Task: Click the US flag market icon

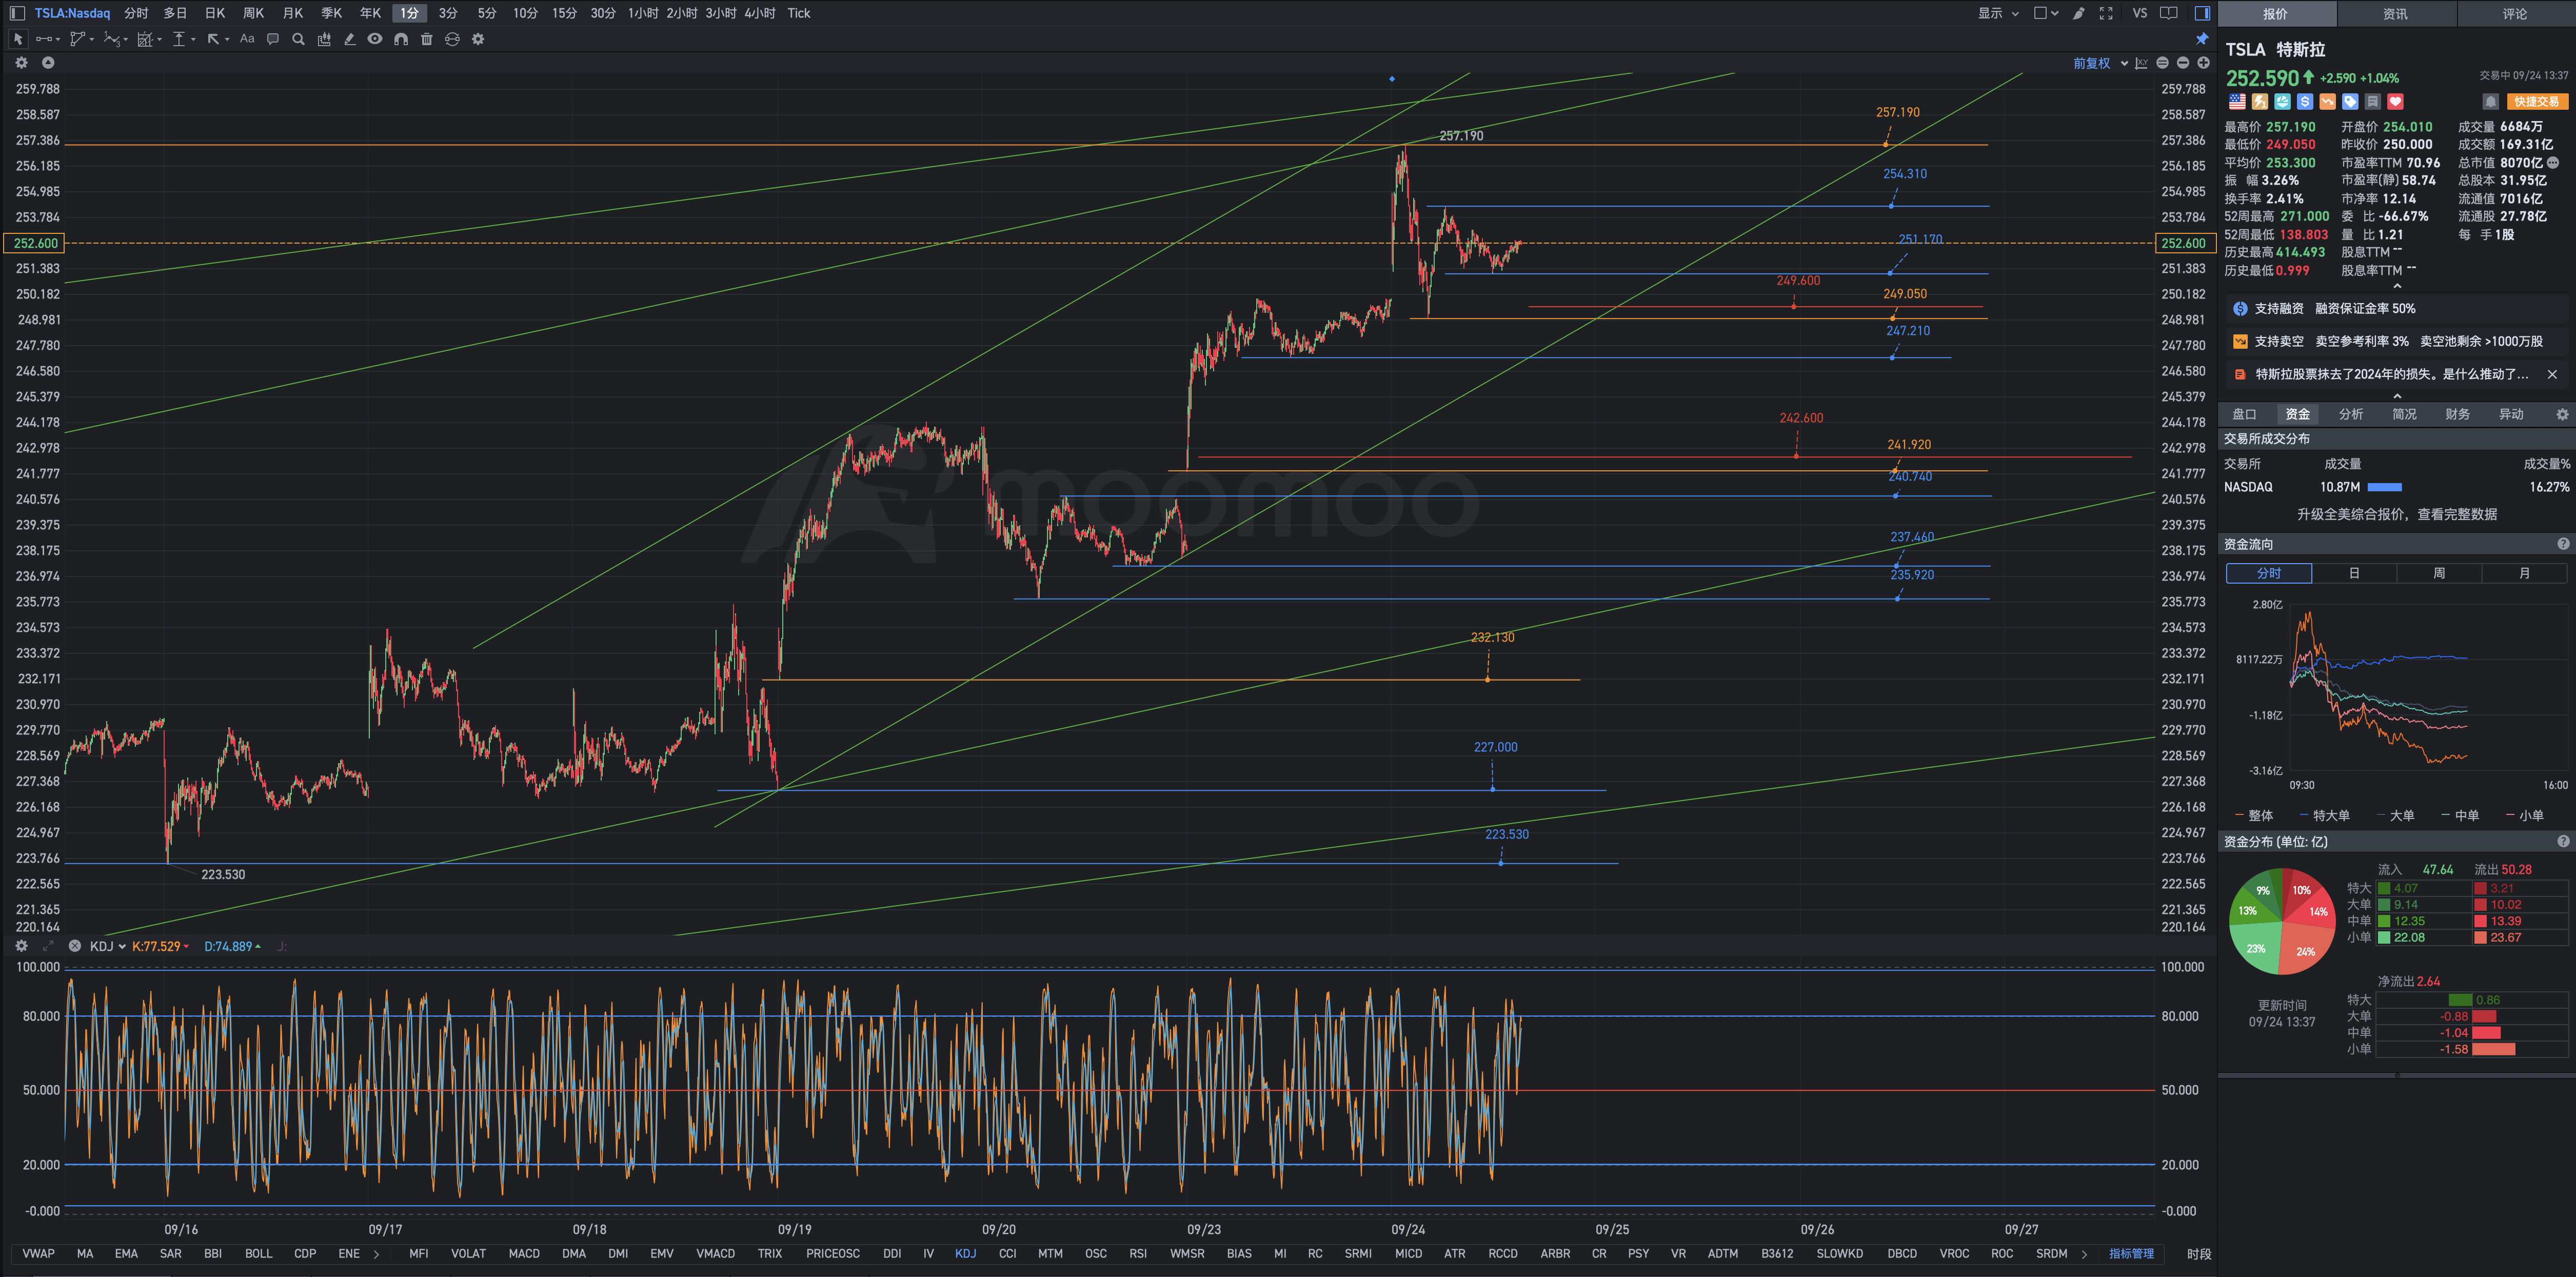Action: click(2237, 102)
